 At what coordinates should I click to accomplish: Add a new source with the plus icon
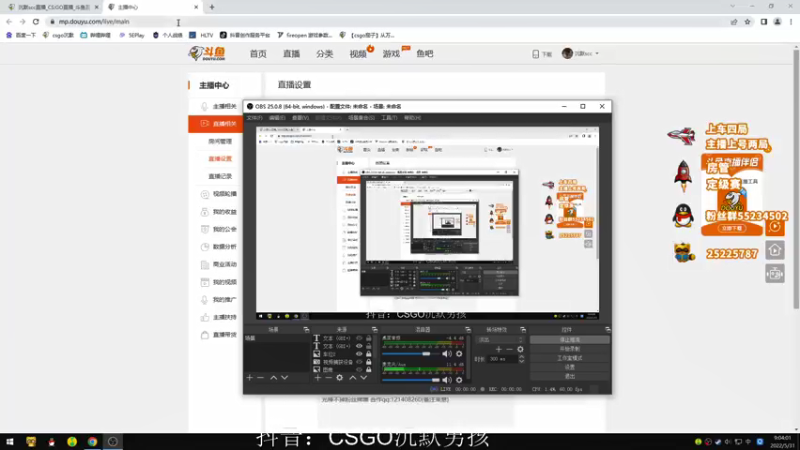click(317, 378)
